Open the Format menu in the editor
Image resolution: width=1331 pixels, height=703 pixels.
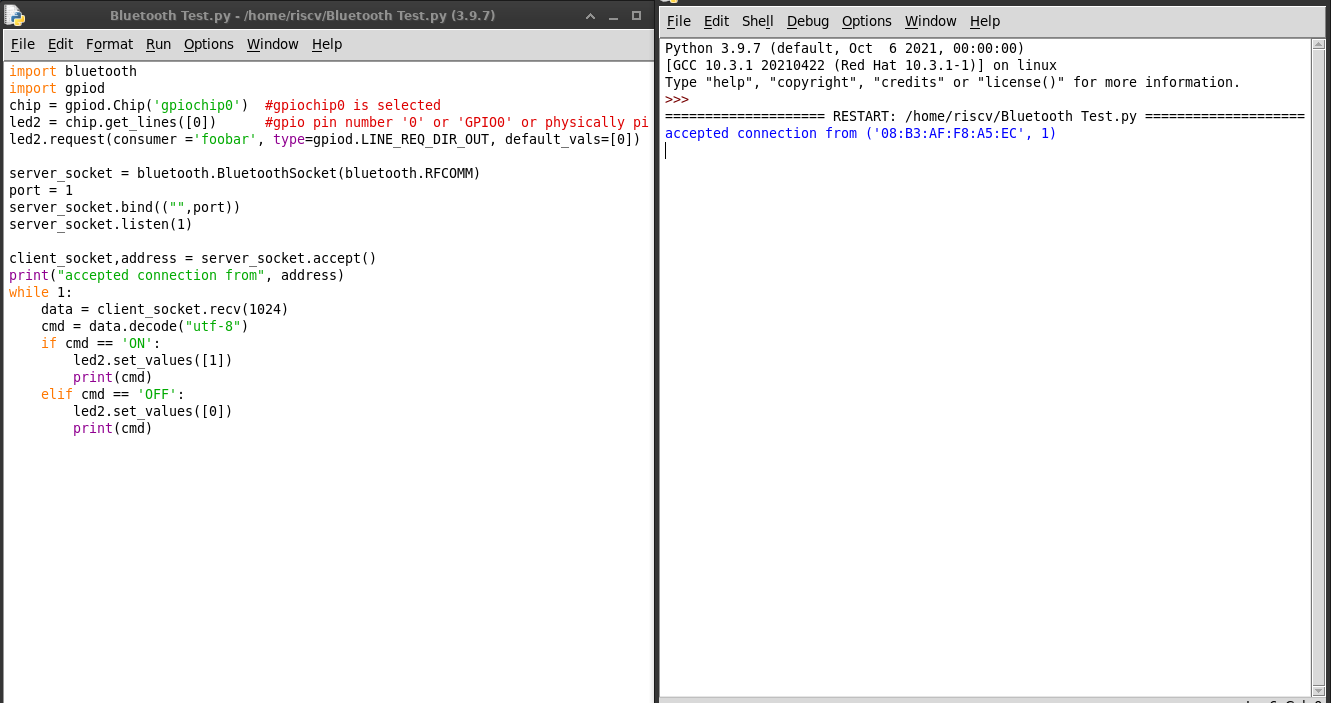click(x=109, y=44)
